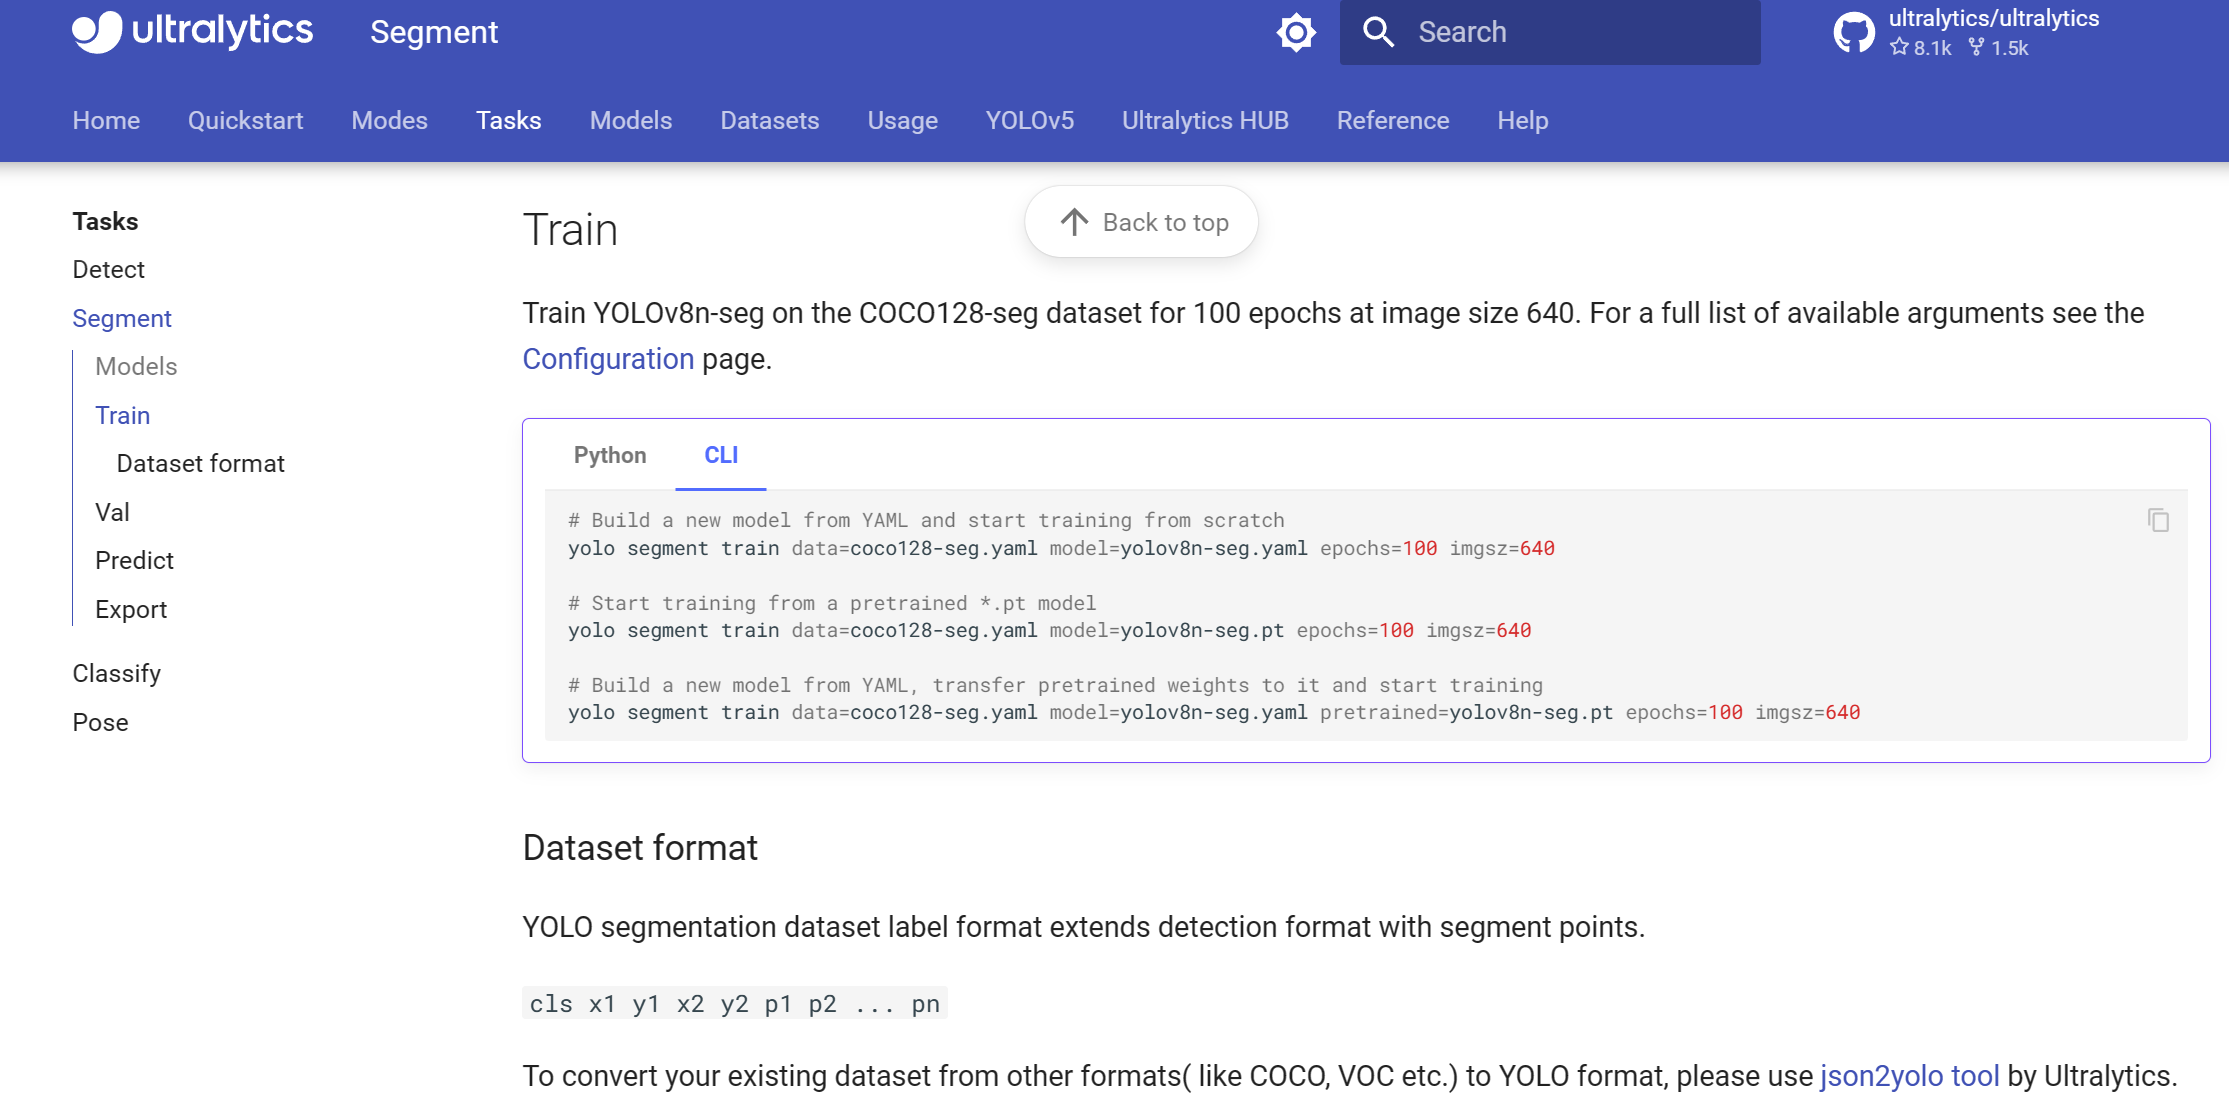
Task: Click the search magnifier icon
Action: coord(1379,31)
